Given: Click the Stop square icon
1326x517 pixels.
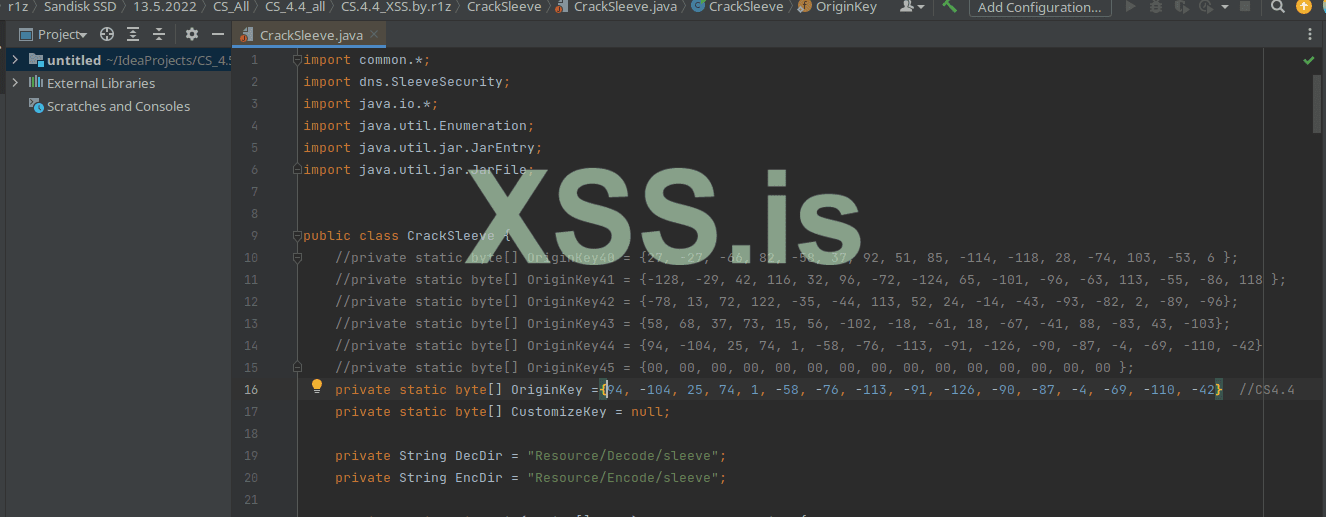Looking at the screenshot, I should coord(1245,7).
